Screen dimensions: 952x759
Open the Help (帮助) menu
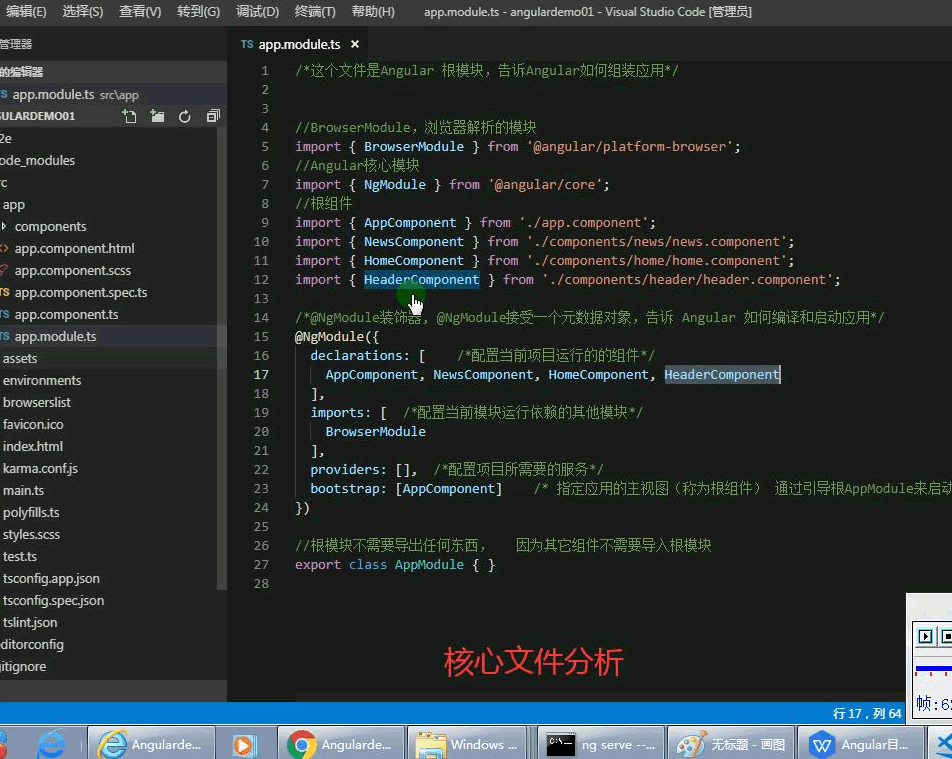[x=373, y=12]
